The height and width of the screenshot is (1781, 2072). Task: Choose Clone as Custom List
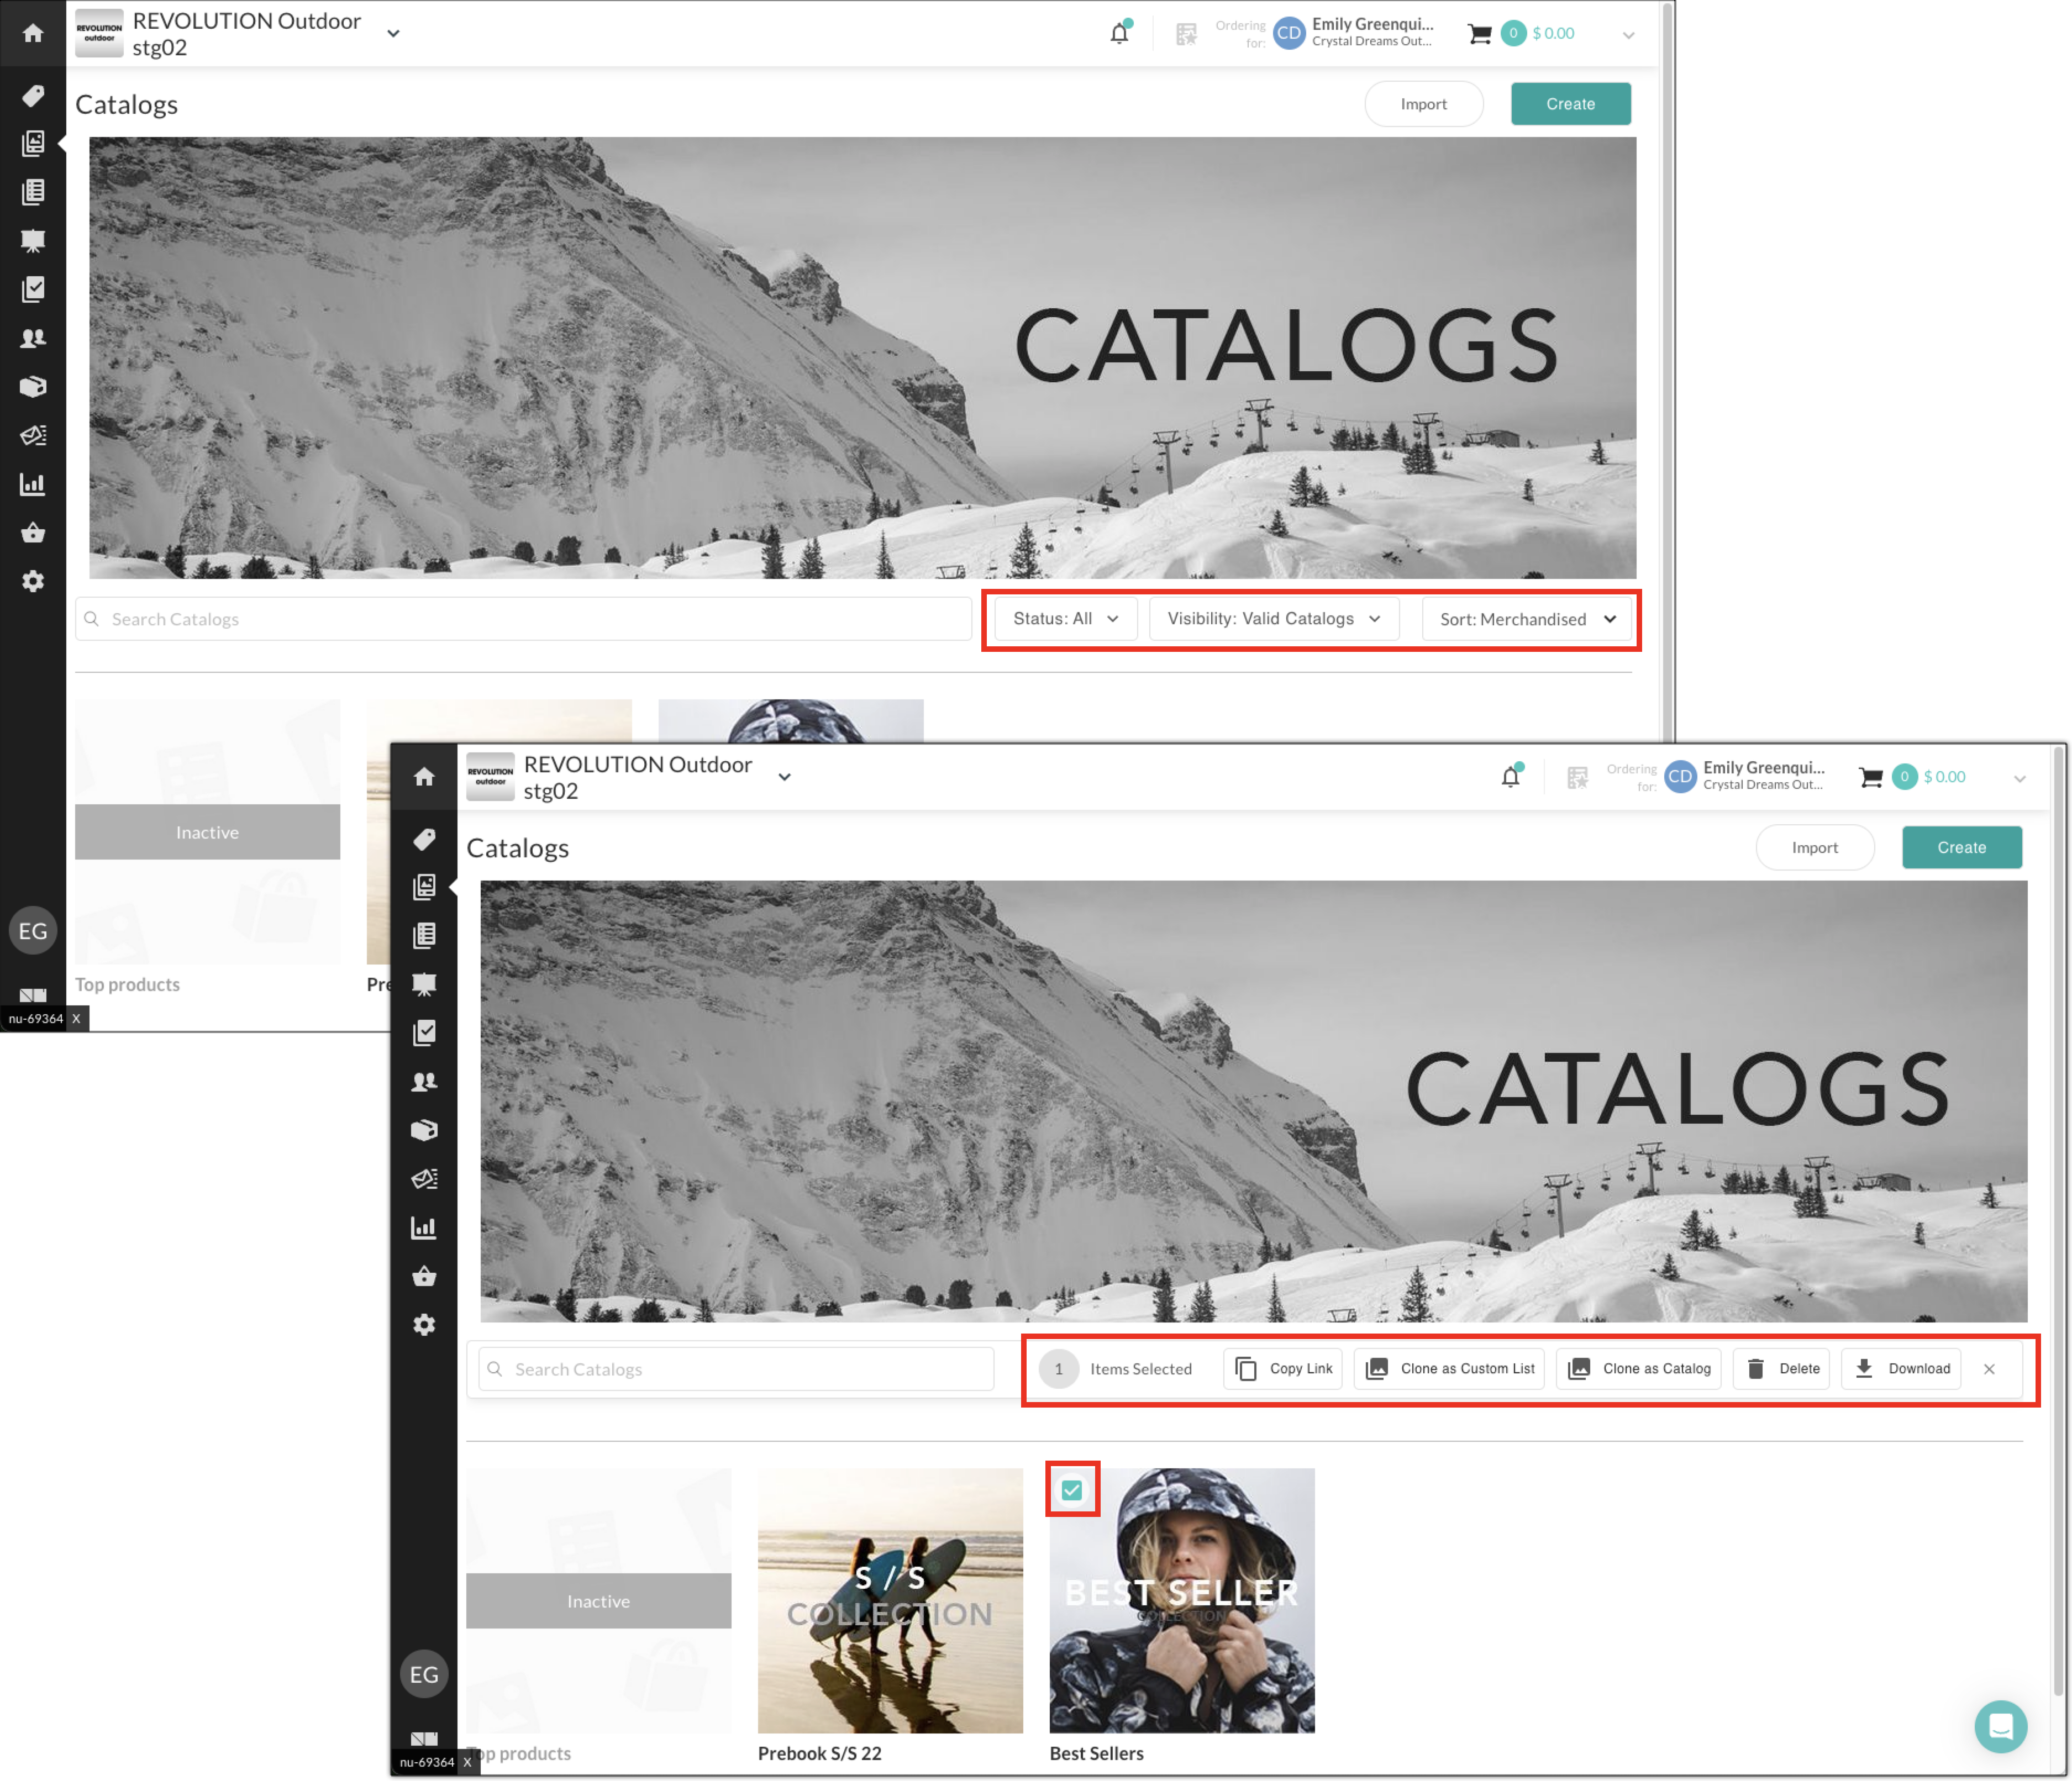1449,1369
